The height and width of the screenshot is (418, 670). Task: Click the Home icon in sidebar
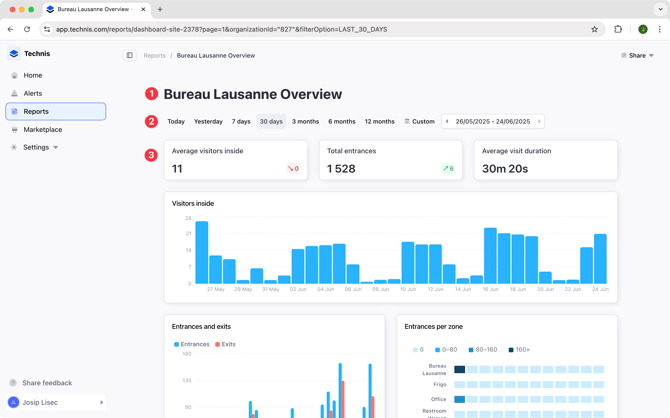(x=14, y=75)
